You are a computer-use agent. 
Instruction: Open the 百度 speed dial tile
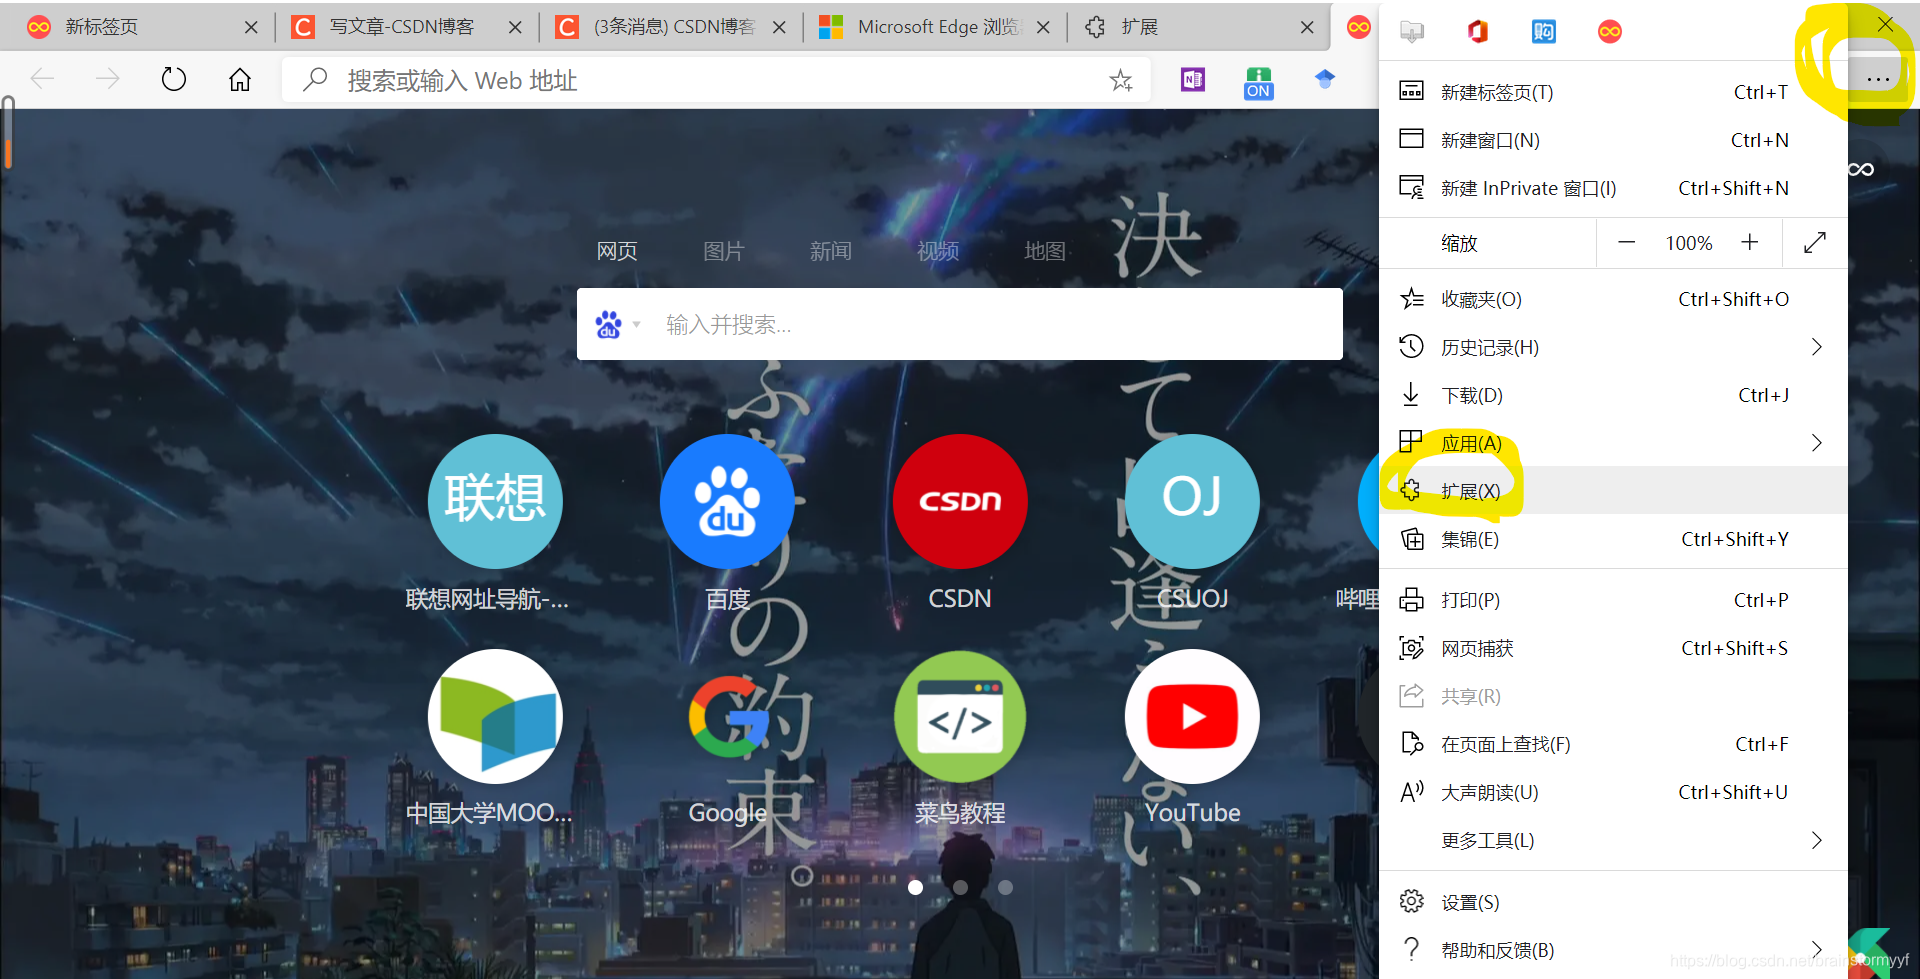727,501
